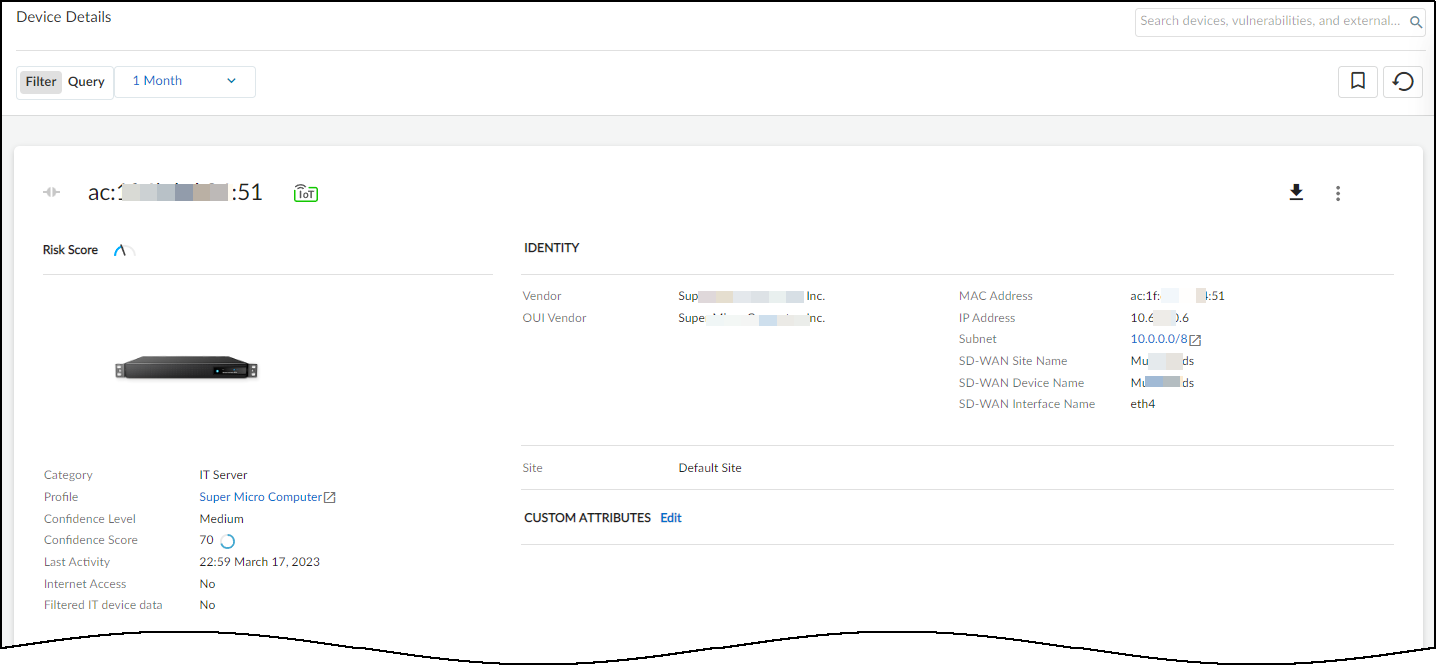
Task: Click the bookmark icon button
Action: 1357,81
